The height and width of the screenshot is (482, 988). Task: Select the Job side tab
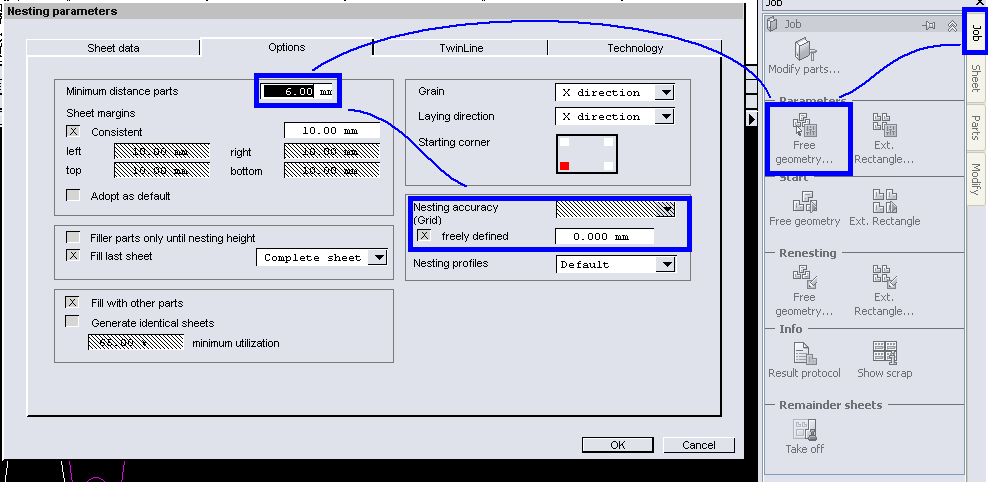coord(975,31)
